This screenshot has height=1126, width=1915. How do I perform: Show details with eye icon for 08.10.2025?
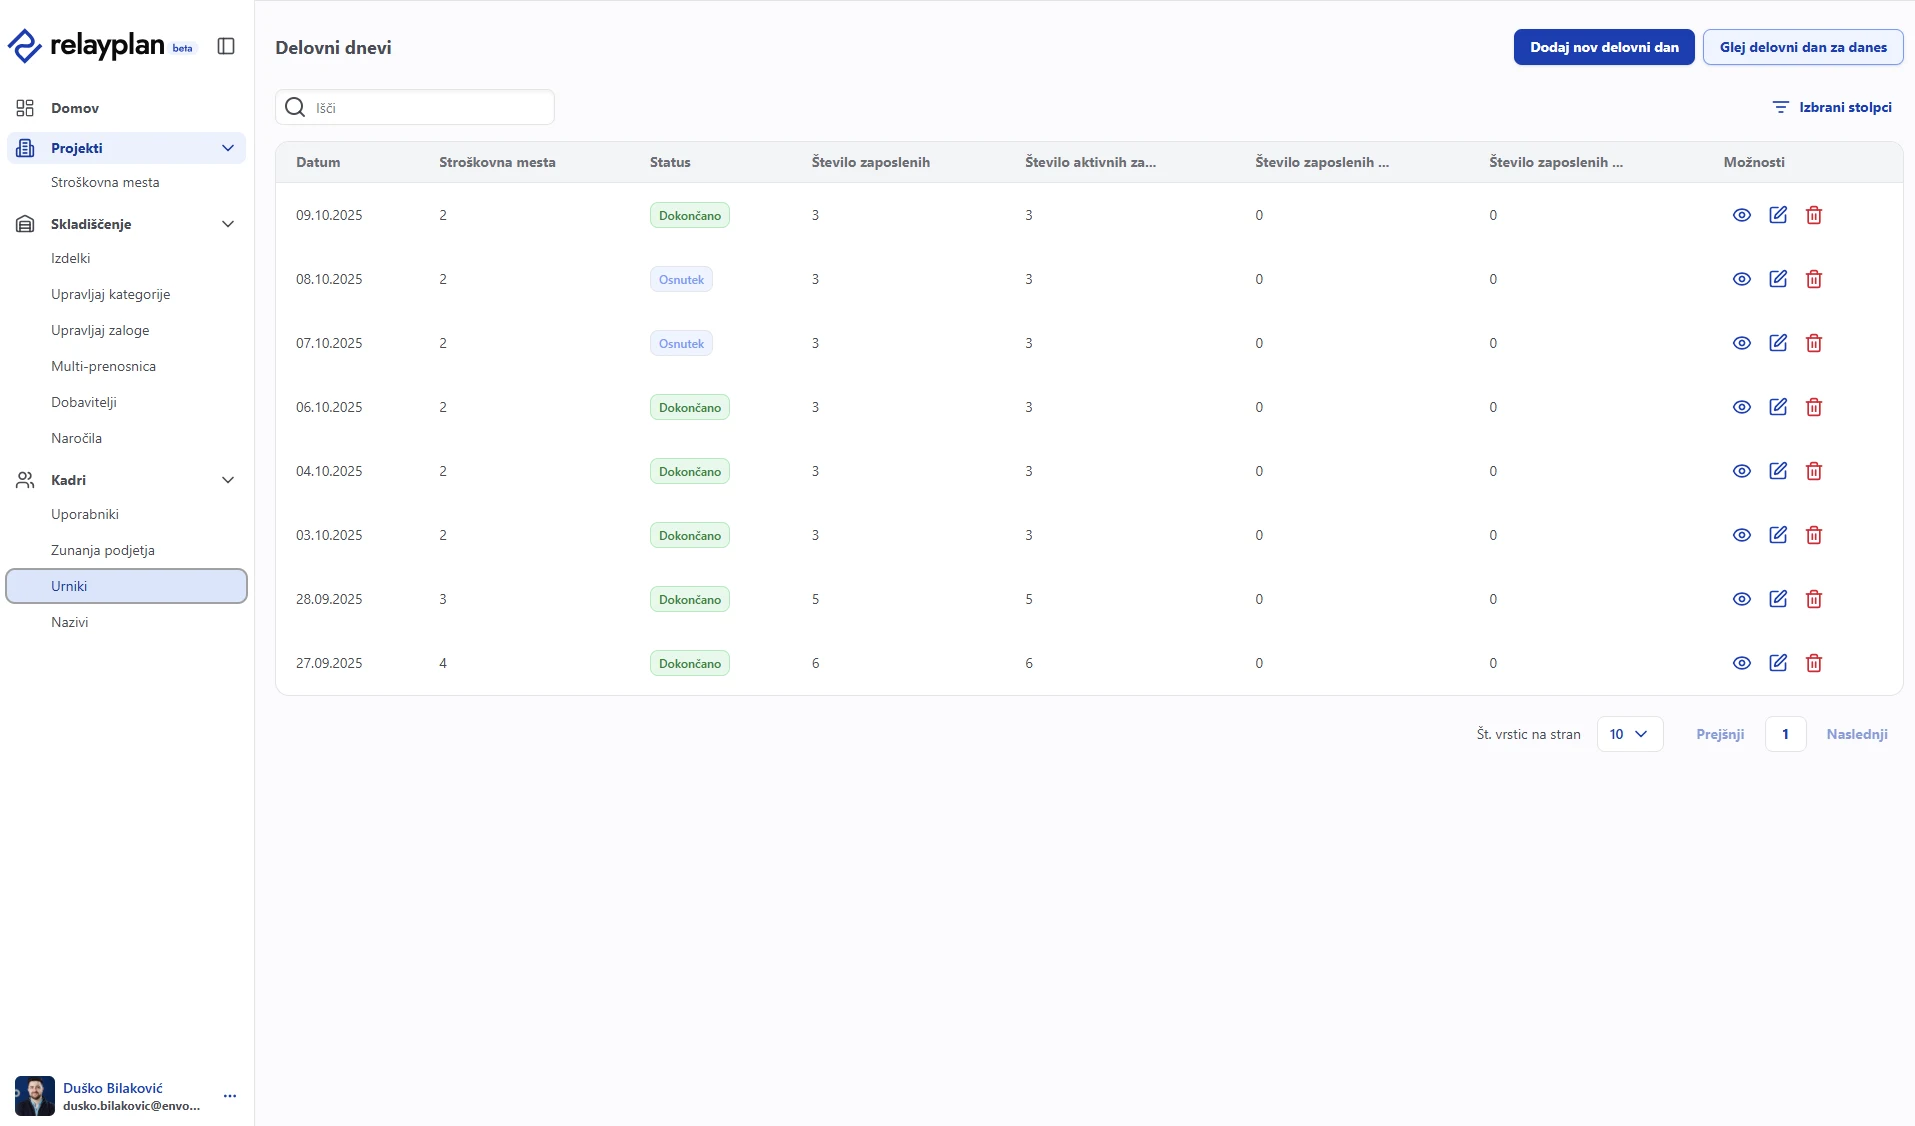pyautogui.click(x=1742, y=279)
